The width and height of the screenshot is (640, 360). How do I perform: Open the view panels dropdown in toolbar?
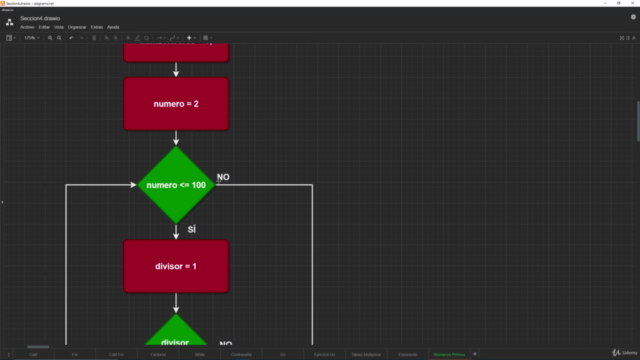coord(11,38)
